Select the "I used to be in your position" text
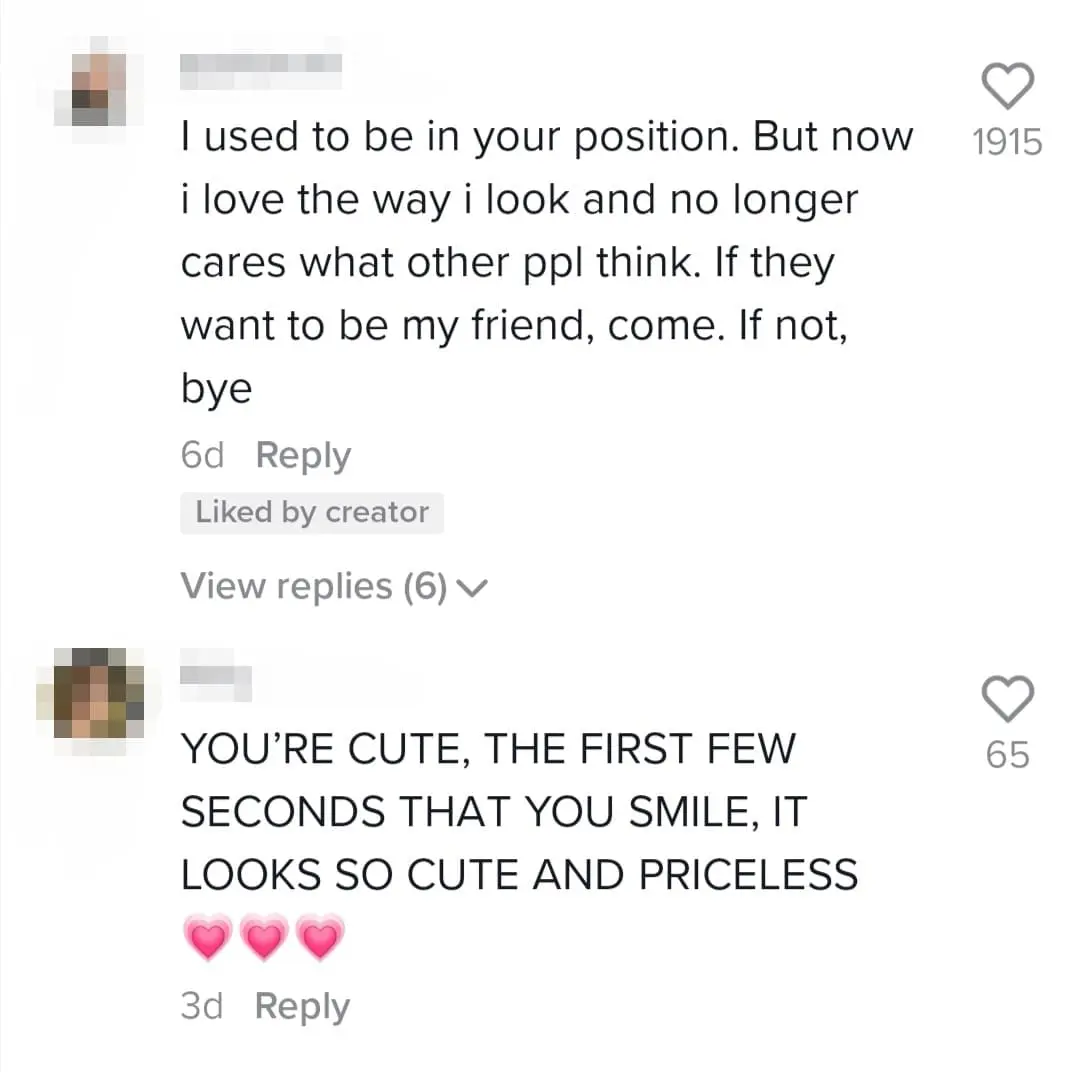1080x1072 pixels. (546, 138)
